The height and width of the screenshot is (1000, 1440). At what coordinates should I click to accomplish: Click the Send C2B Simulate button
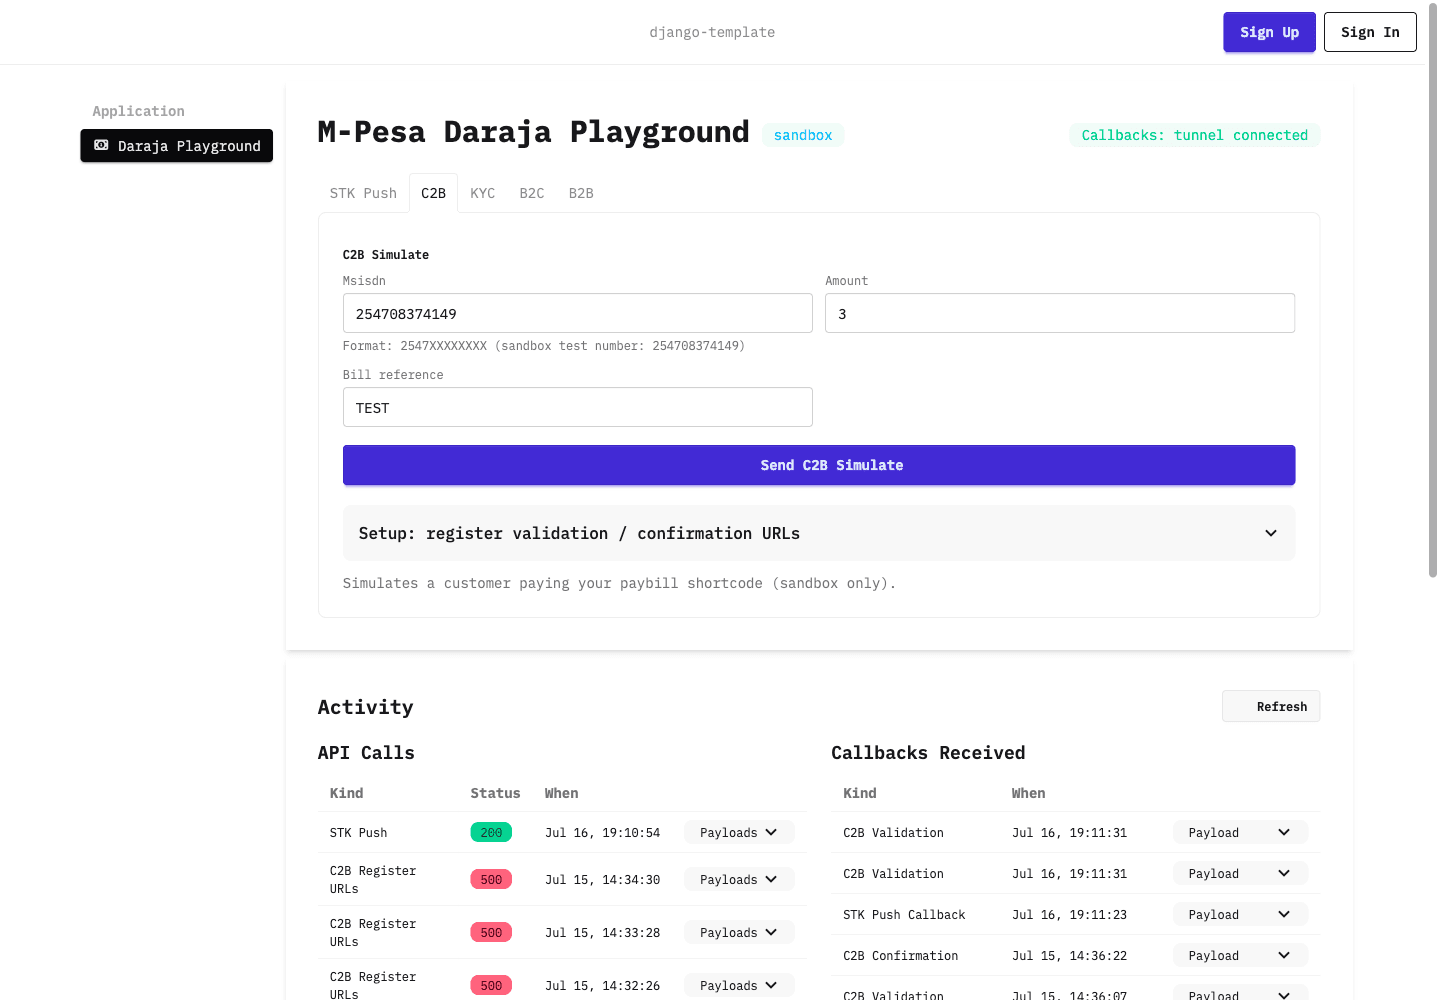(818, 465)
